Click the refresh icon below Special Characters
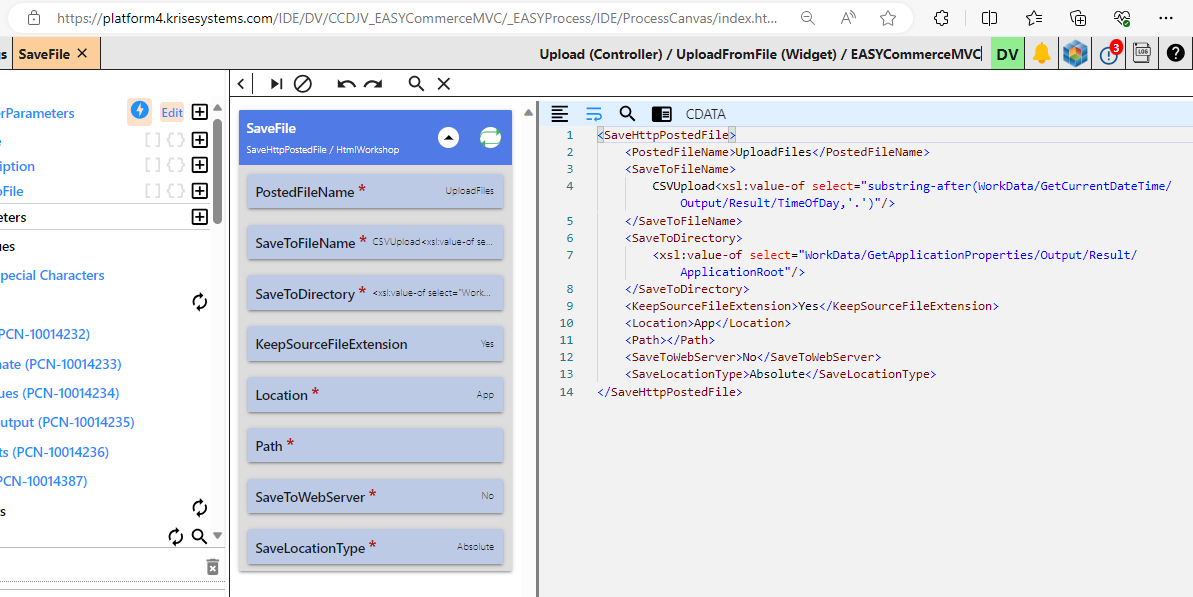This screenshot has width=1193, height=597. pos(199,302)
